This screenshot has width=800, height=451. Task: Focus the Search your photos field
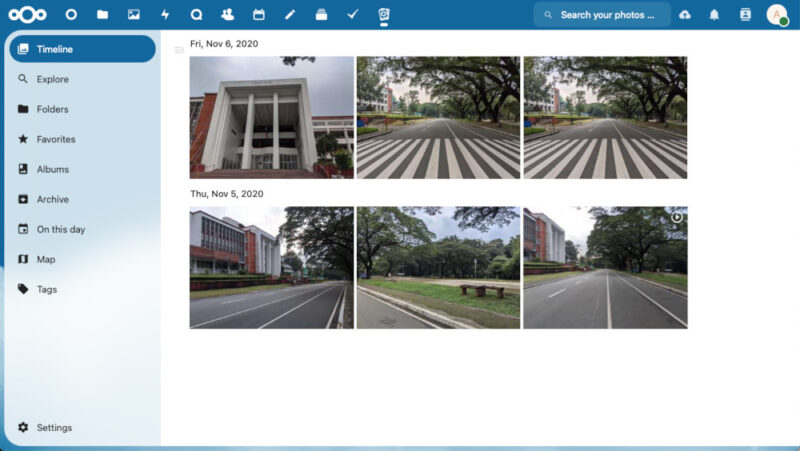click(x=602, y=15)
